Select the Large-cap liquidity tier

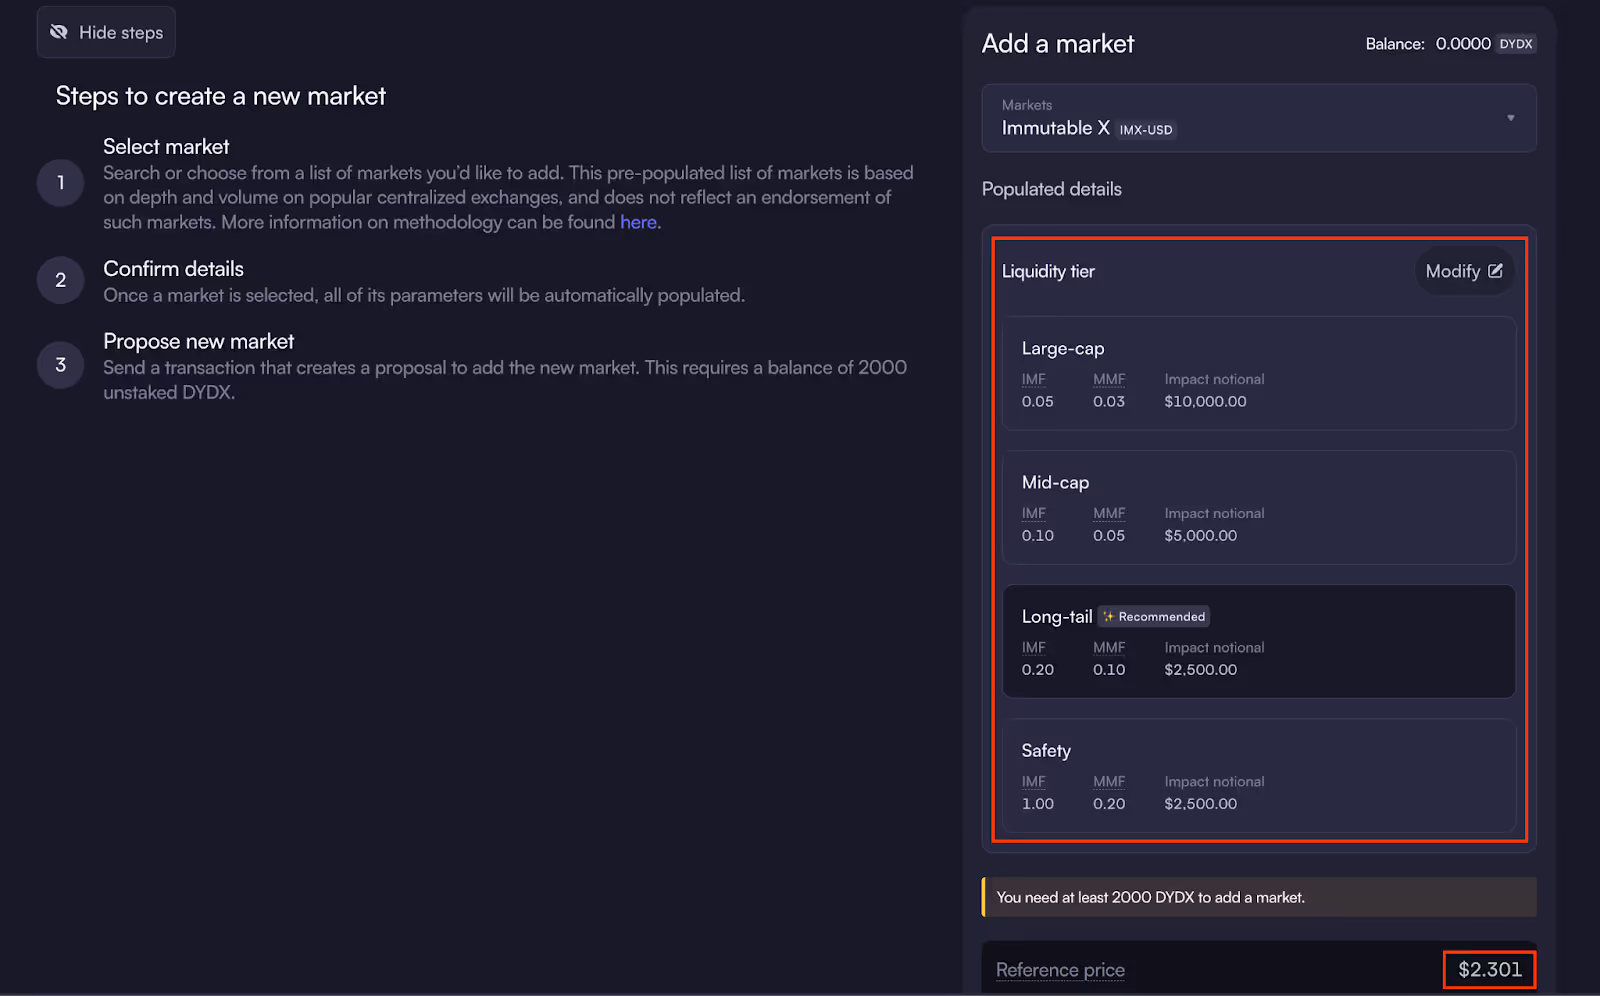click(1258, 374)
